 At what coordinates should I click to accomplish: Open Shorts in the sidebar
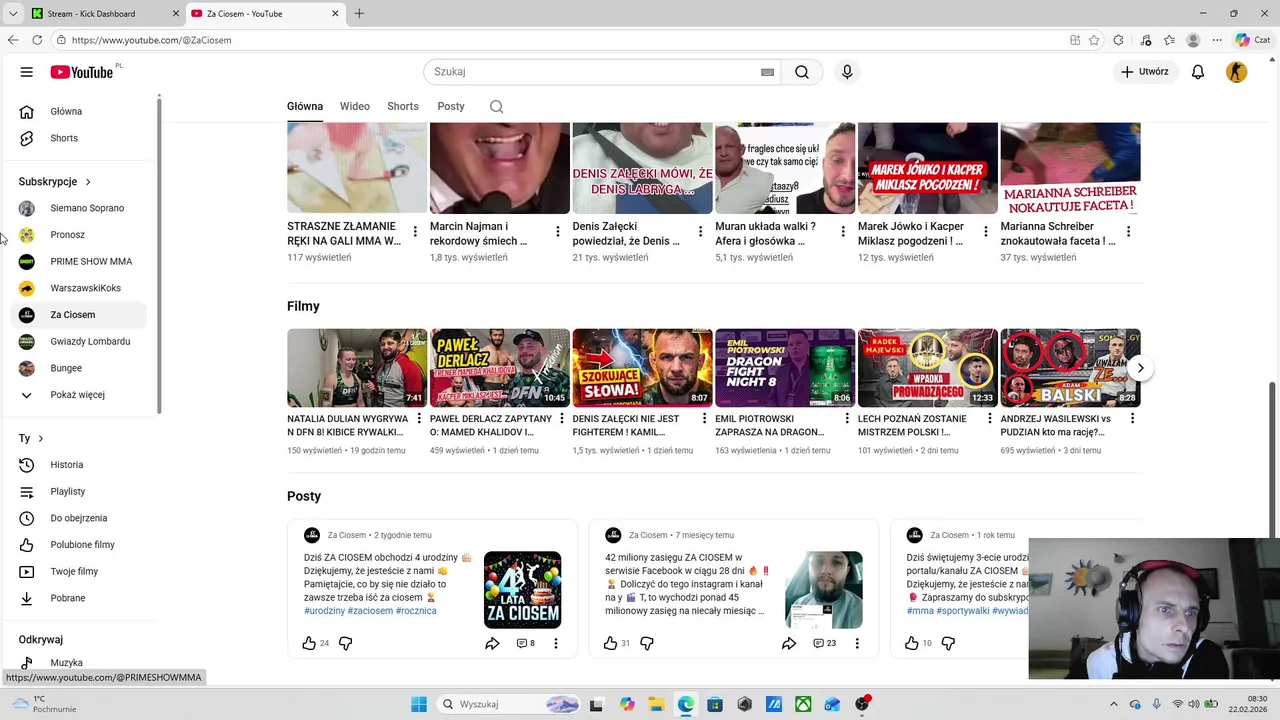click(79, 138)
